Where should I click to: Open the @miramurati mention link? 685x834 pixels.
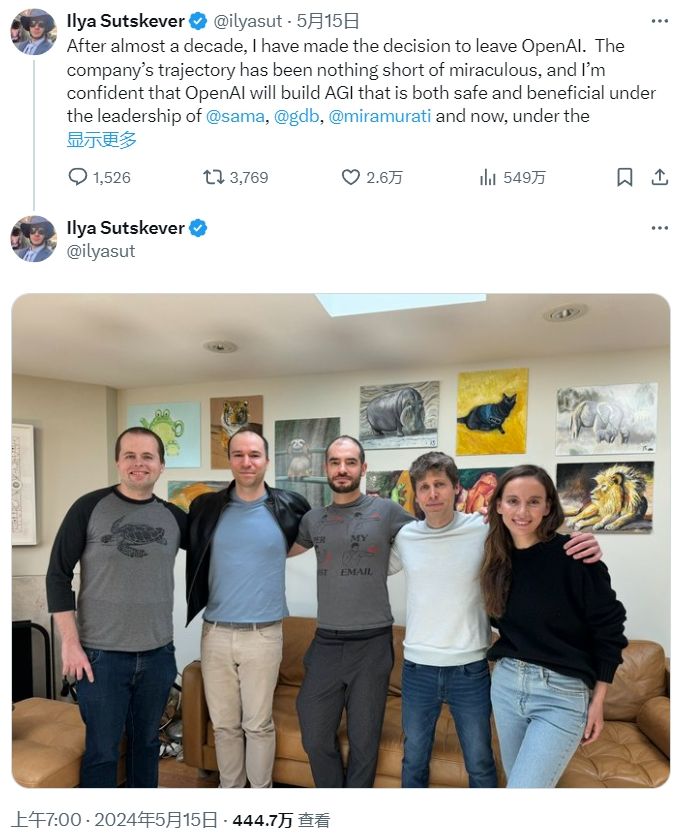(x=379, y=116)
